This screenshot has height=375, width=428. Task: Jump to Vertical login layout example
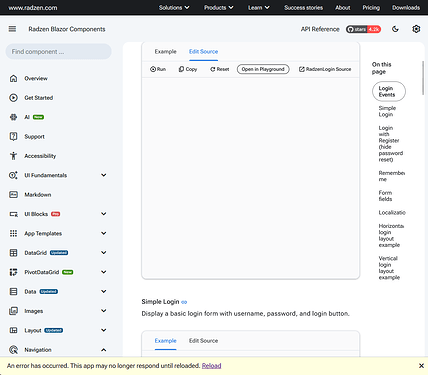tap(389, 268)
